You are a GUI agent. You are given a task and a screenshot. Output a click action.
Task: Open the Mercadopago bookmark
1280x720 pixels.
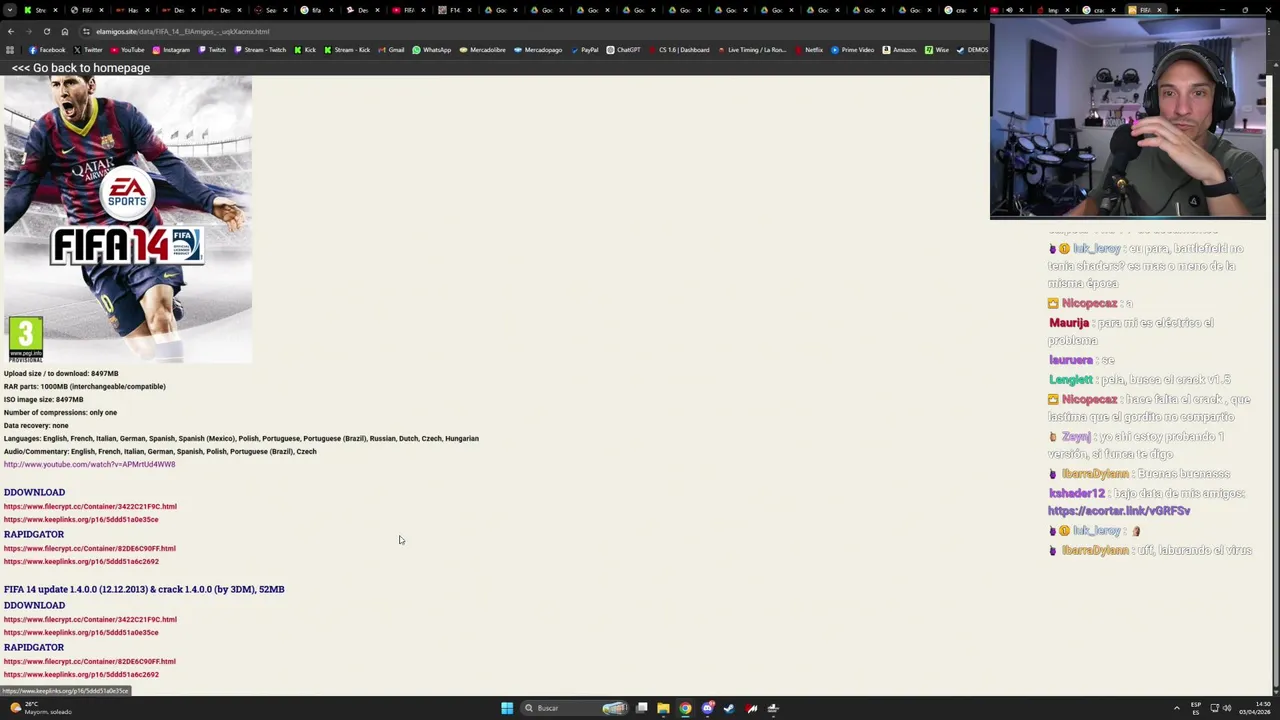click(x=538, y=50)
